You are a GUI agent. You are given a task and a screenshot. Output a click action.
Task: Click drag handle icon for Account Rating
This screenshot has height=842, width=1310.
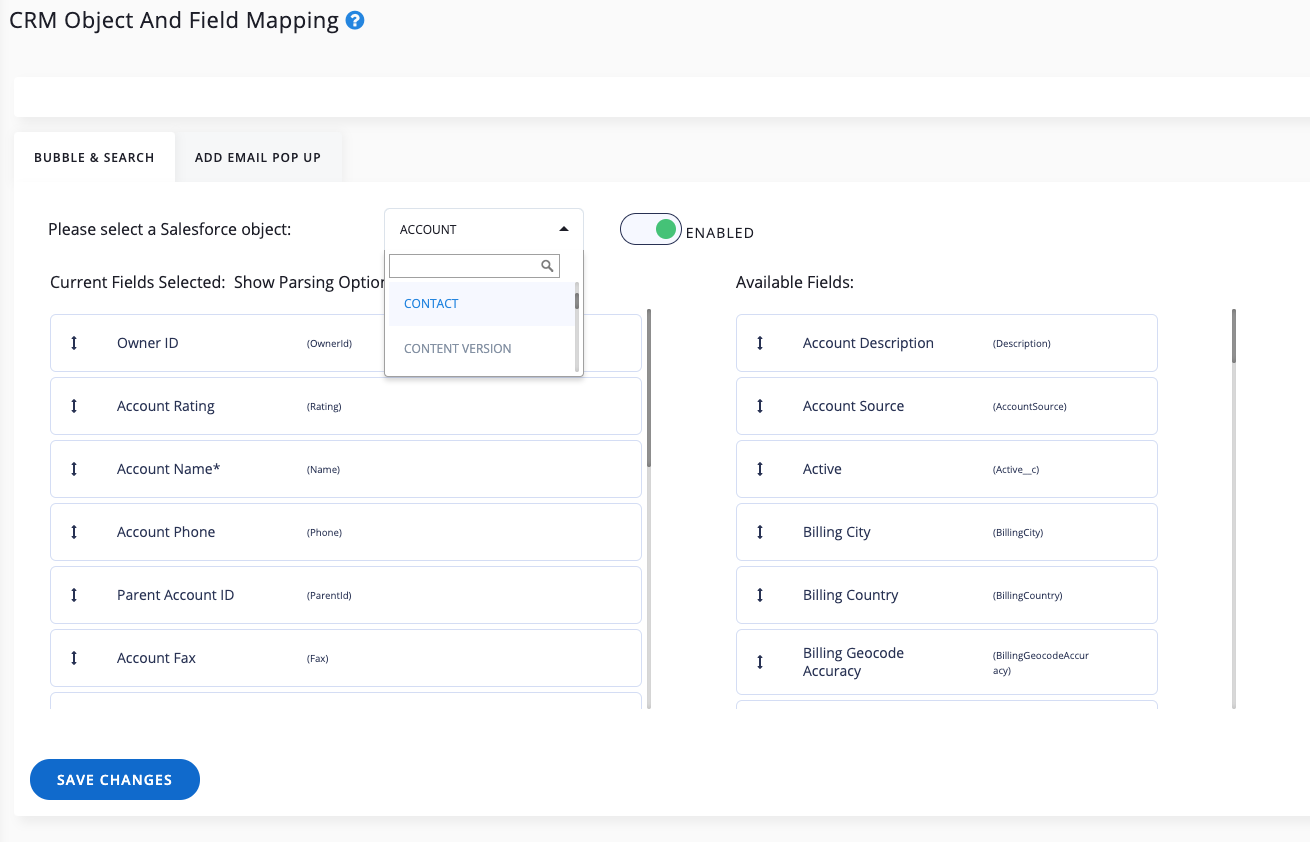[74, 406]
